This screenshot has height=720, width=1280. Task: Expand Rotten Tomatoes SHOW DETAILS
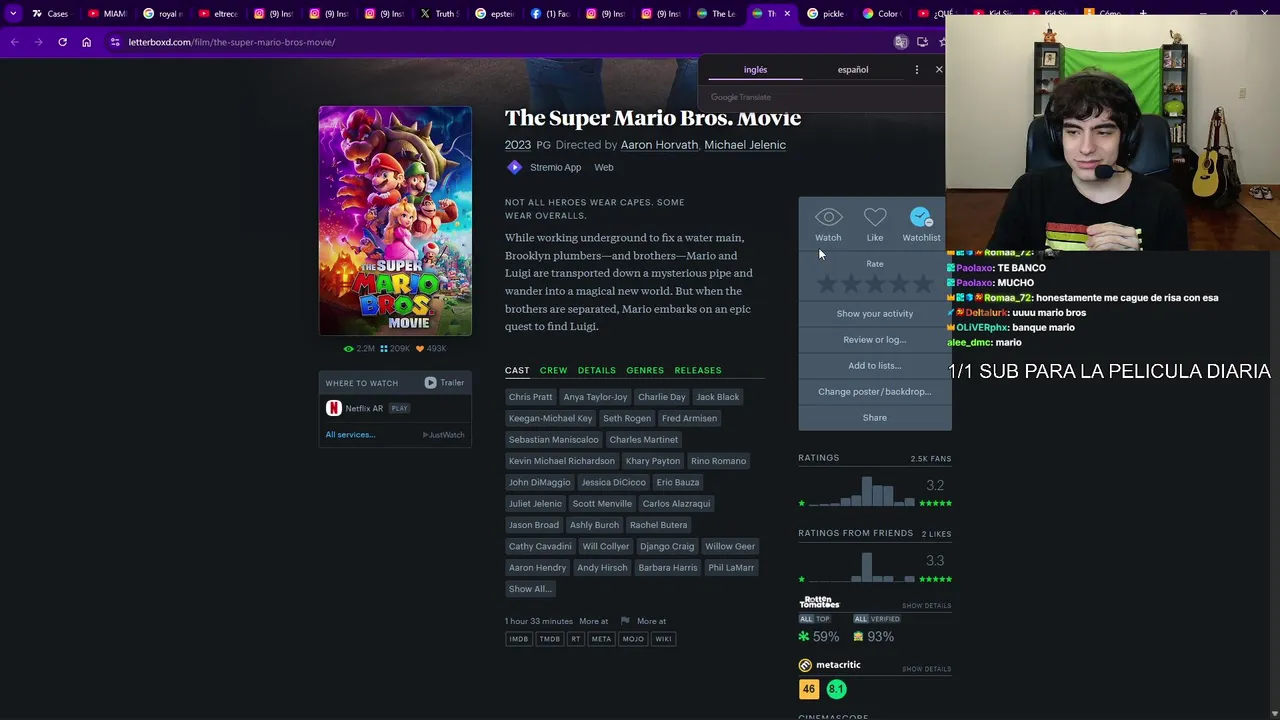pyautogui.click(x=926, y=606)
